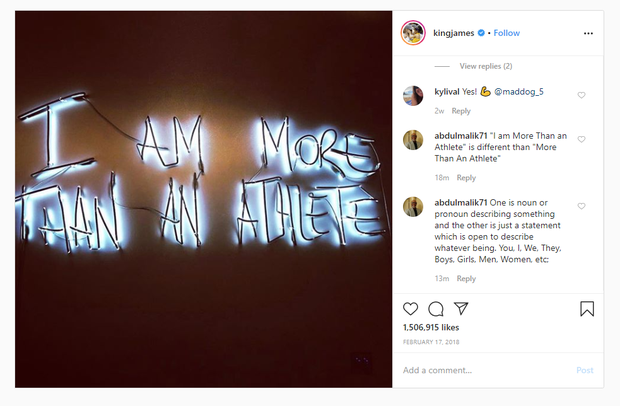Viewport: 620px width, 406px height.
Task: Reply to the 13m abdulmalik71 comment
Action: pyautogui.click(x=466, y=278)
